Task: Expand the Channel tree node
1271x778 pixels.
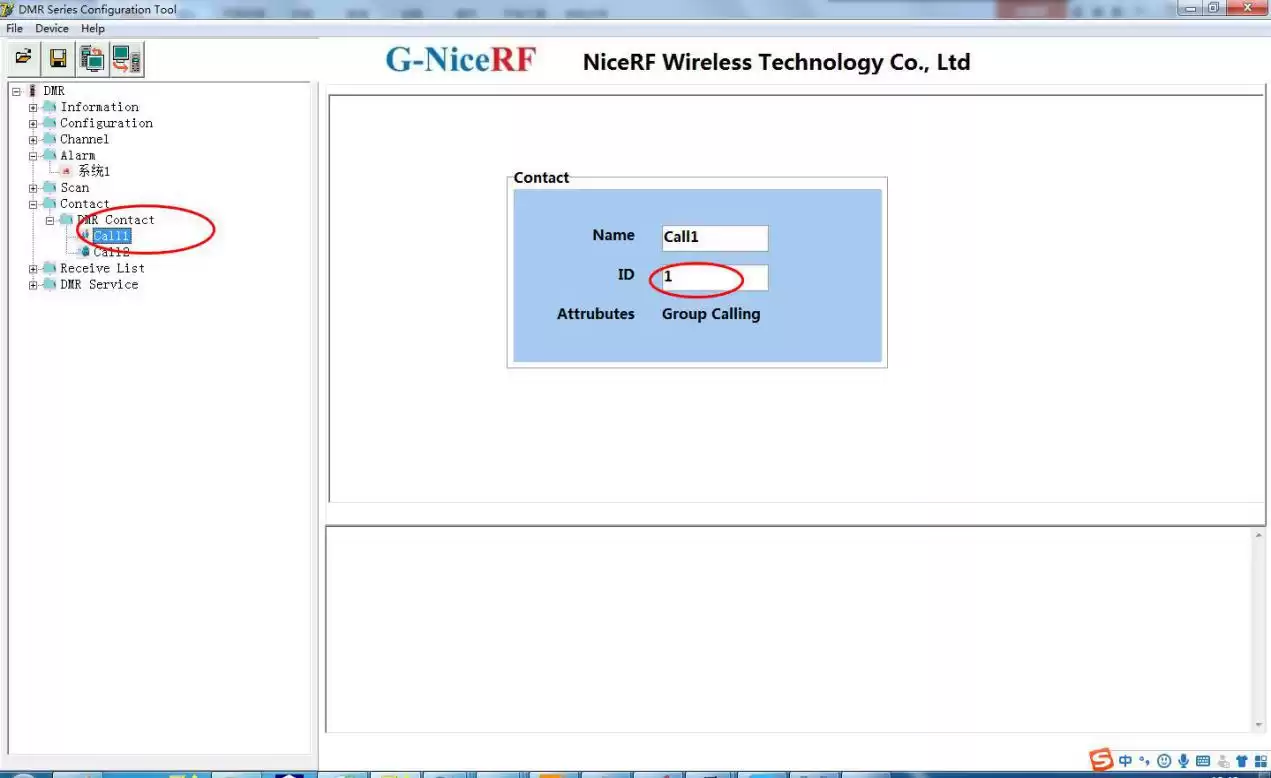Action: point(33,140)
